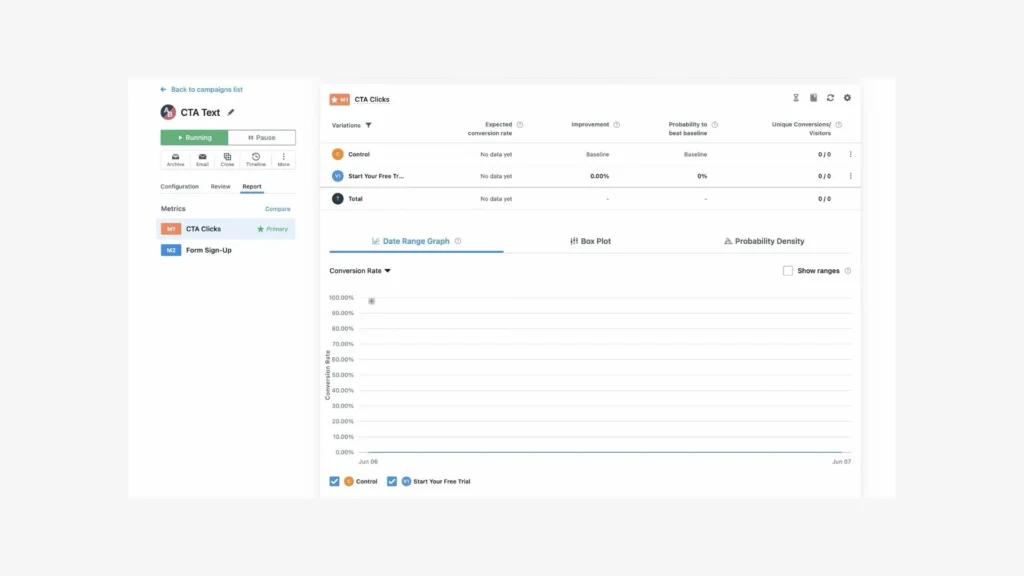Clone the campaign using the Clone icon
This screenshot has height=576, width=1024.
tap(228, 159)
